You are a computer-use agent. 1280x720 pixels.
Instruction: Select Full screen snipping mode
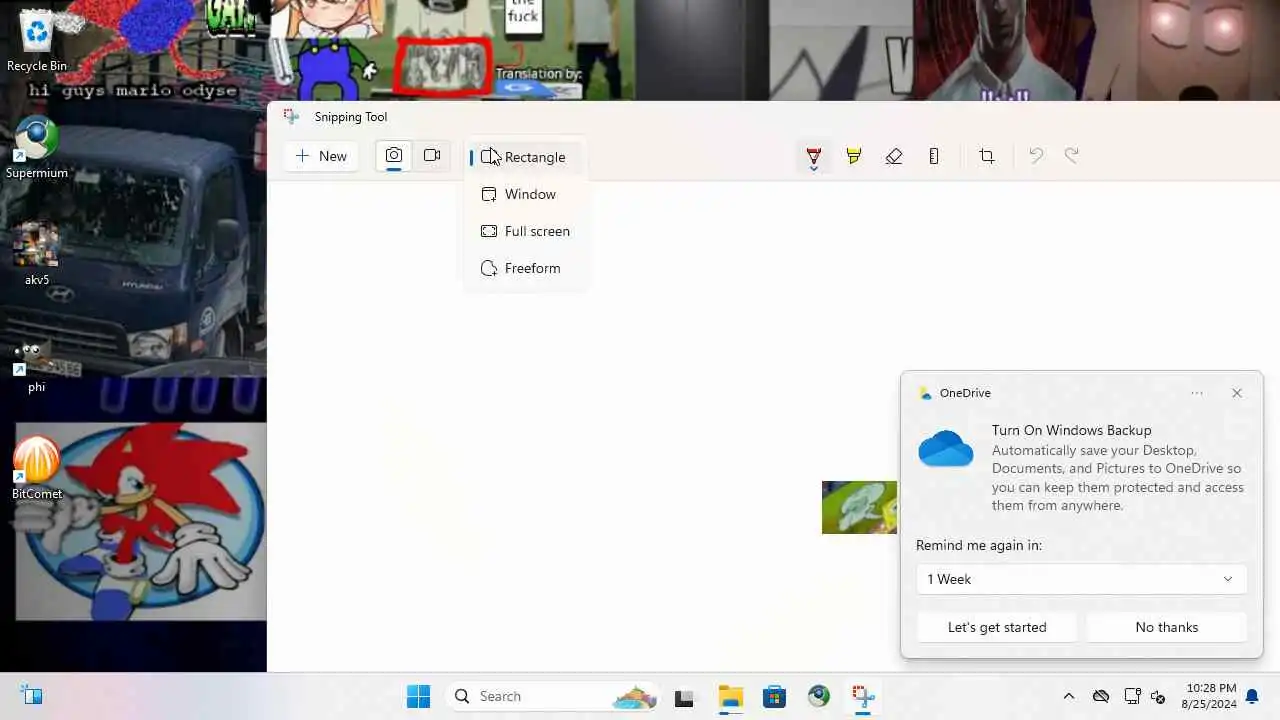pyautogui.click(x=525, y=231)
